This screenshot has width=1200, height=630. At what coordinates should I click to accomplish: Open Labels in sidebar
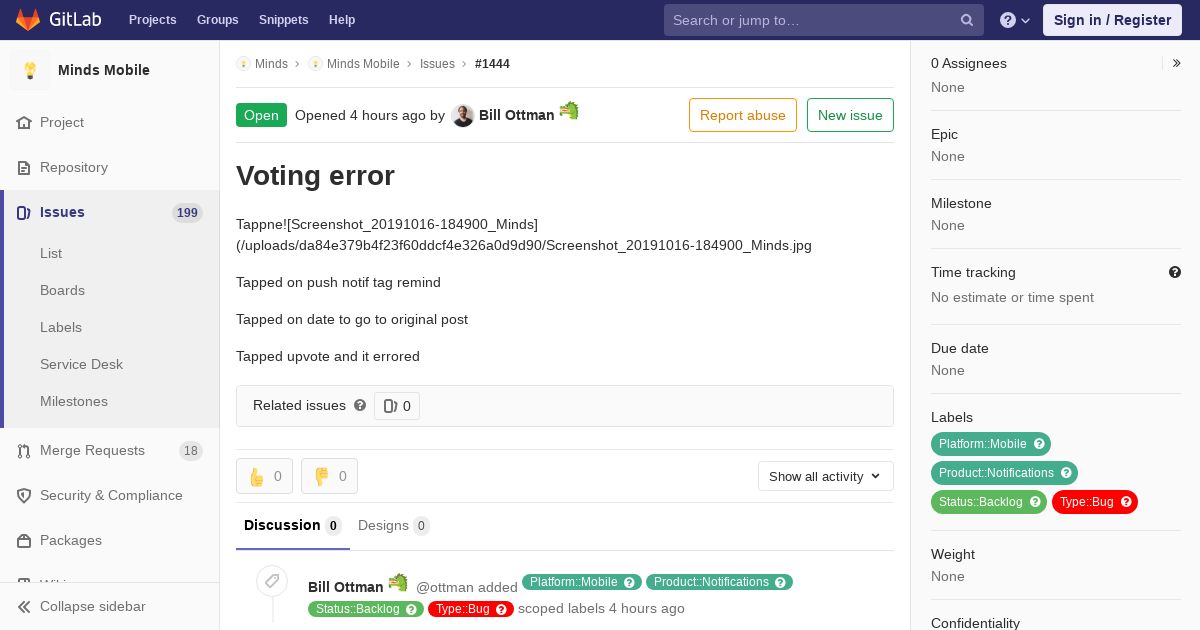click(61, 328)
